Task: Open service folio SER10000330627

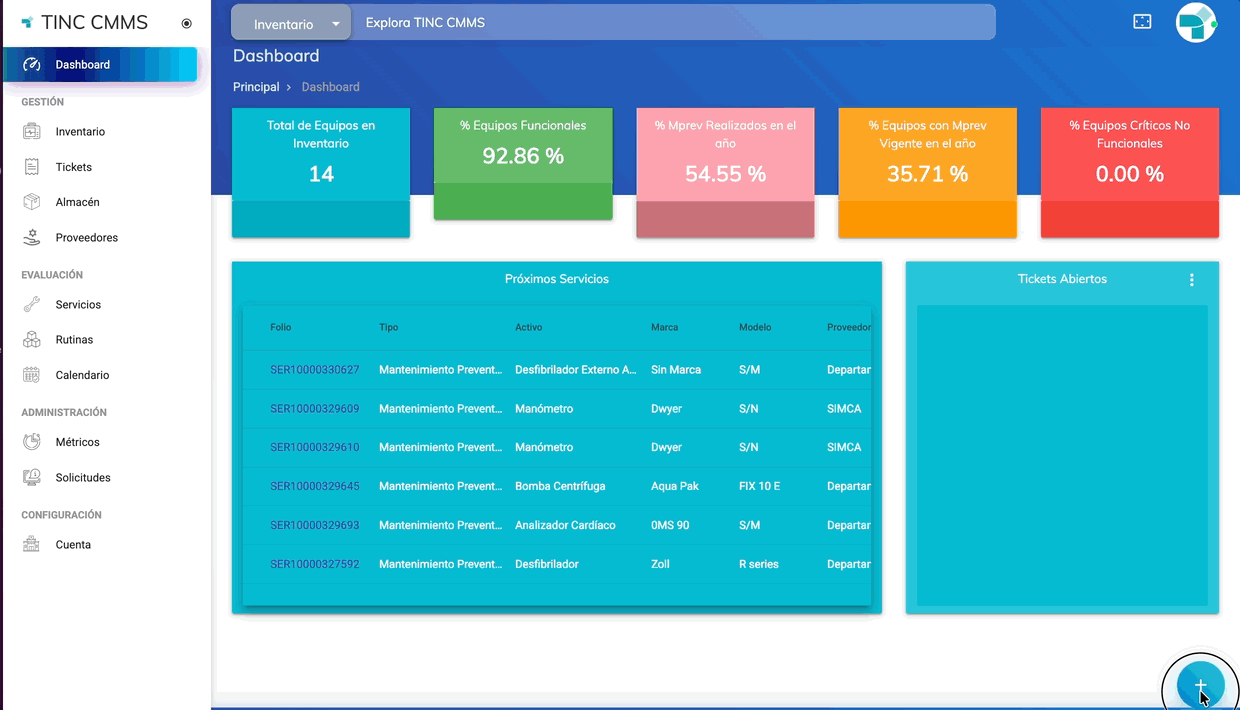Action: [x=314, y=370]
